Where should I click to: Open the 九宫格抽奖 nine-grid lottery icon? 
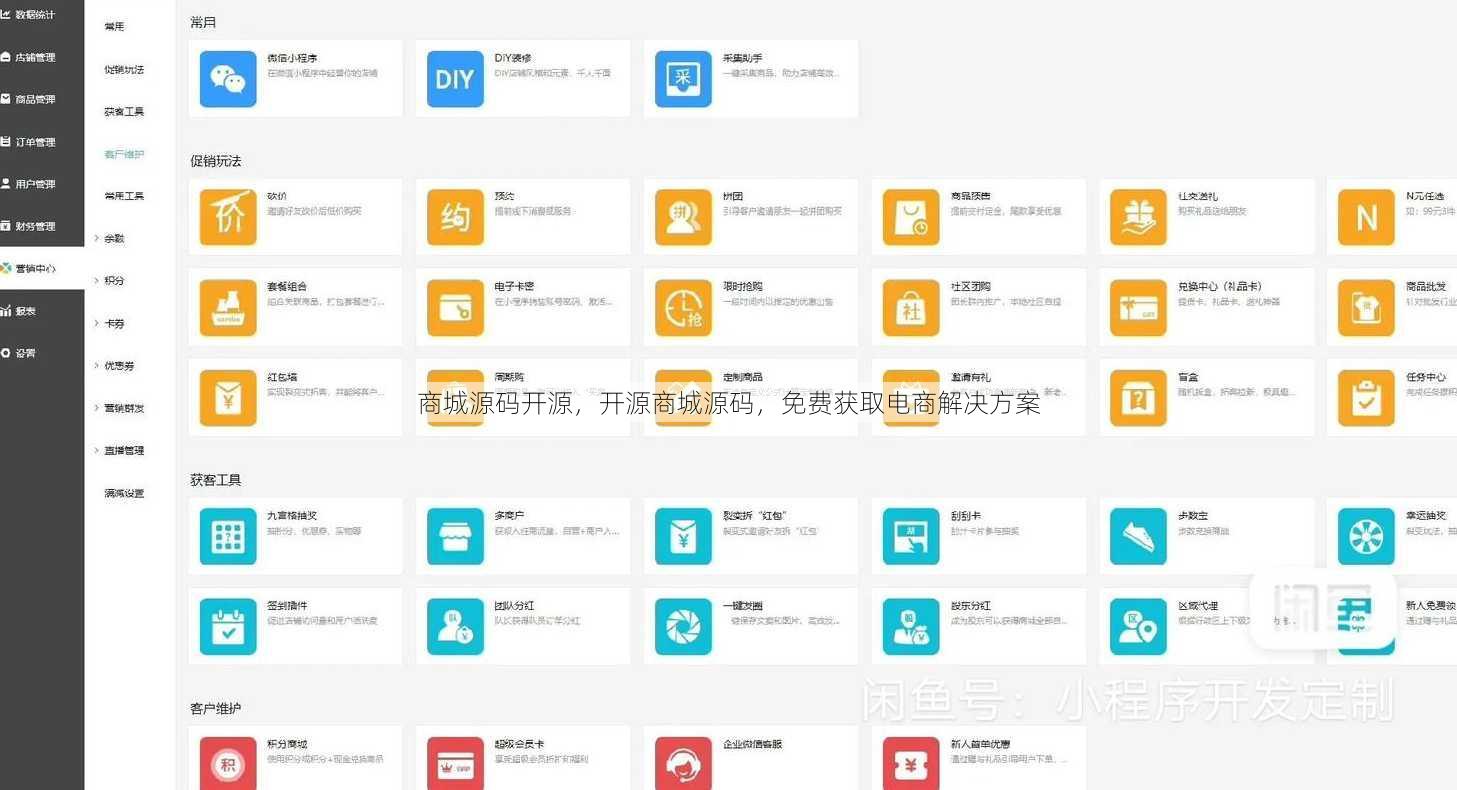[228, 536]
